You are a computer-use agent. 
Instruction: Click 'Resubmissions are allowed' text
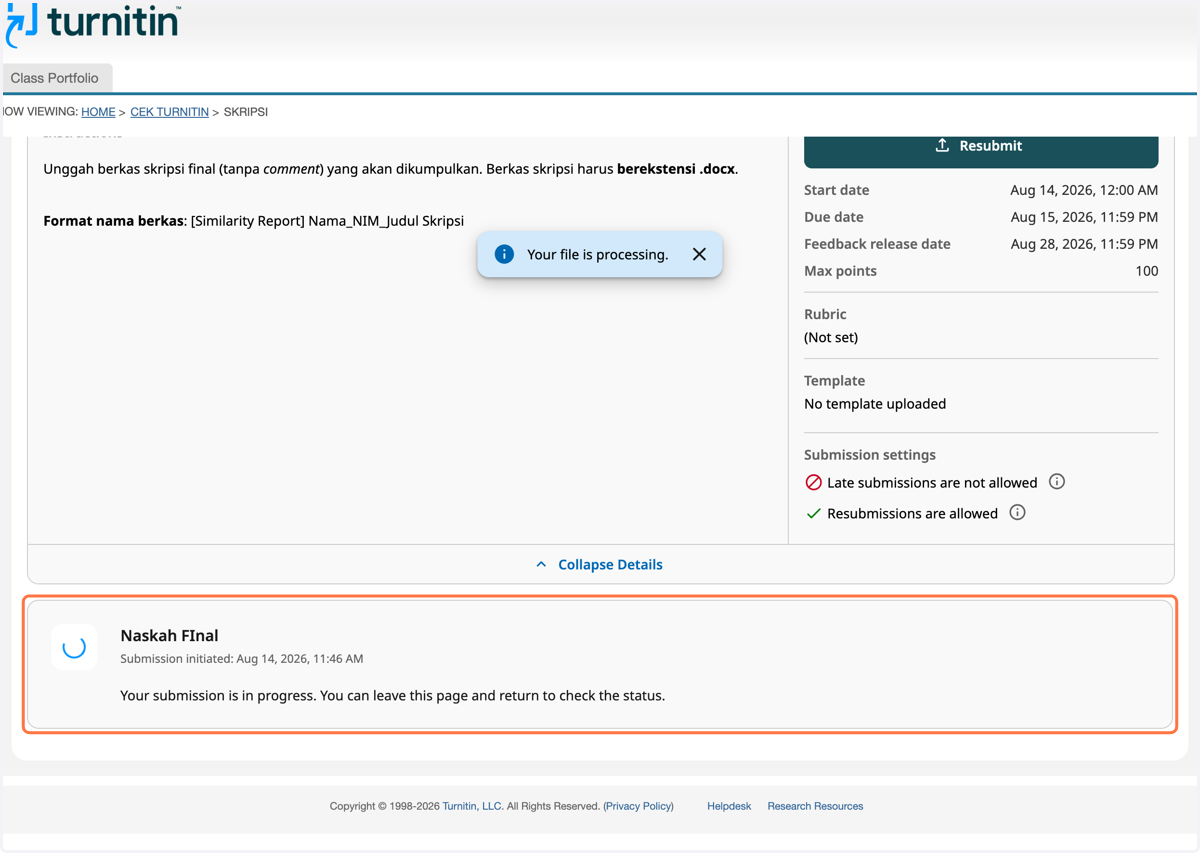pos(912,514)
